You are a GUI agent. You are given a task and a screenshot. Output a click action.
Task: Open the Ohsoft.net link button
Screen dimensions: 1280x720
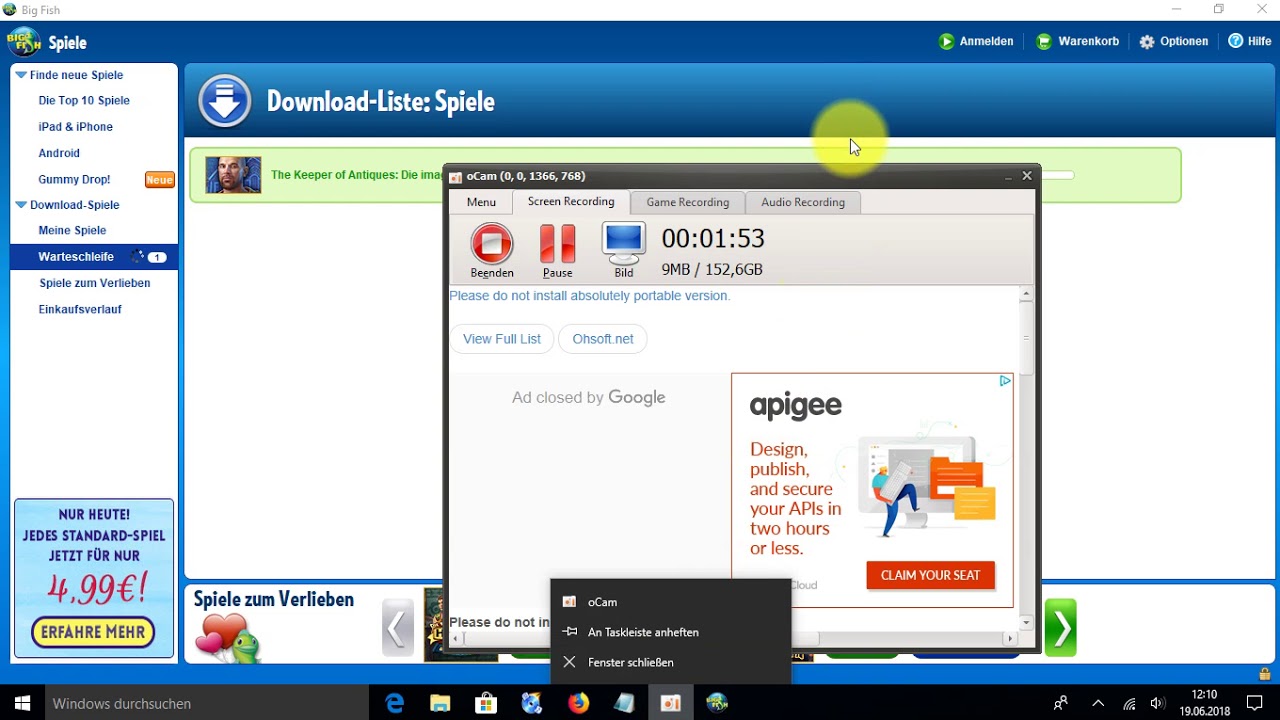[x=603, y=339]
